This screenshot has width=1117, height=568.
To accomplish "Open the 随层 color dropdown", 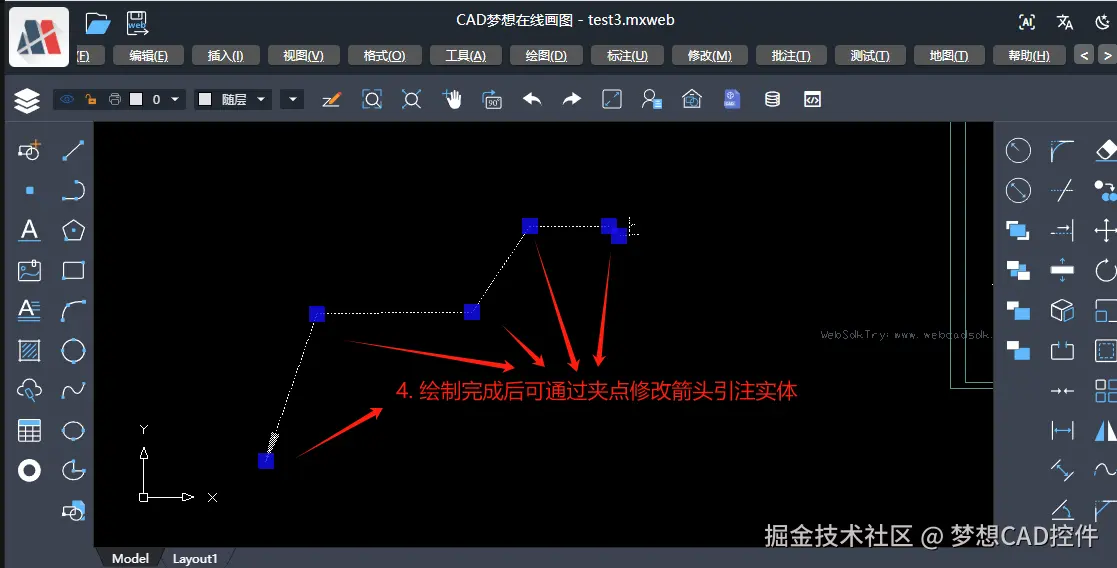I will [x=261, y=99].
